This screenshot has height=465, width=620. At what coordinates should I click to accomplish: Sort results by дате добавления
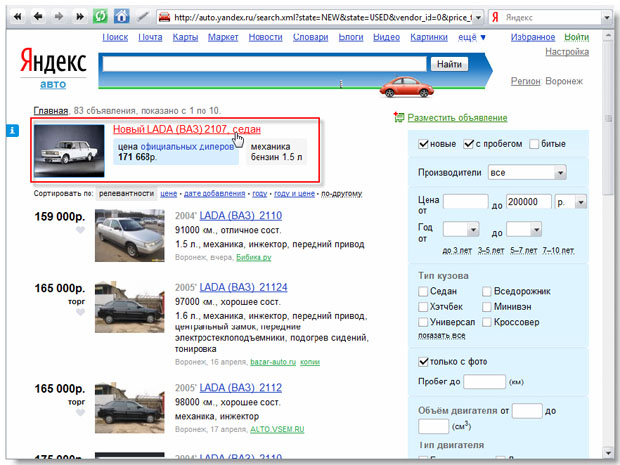pyautogui.click(x=214, y=193)
